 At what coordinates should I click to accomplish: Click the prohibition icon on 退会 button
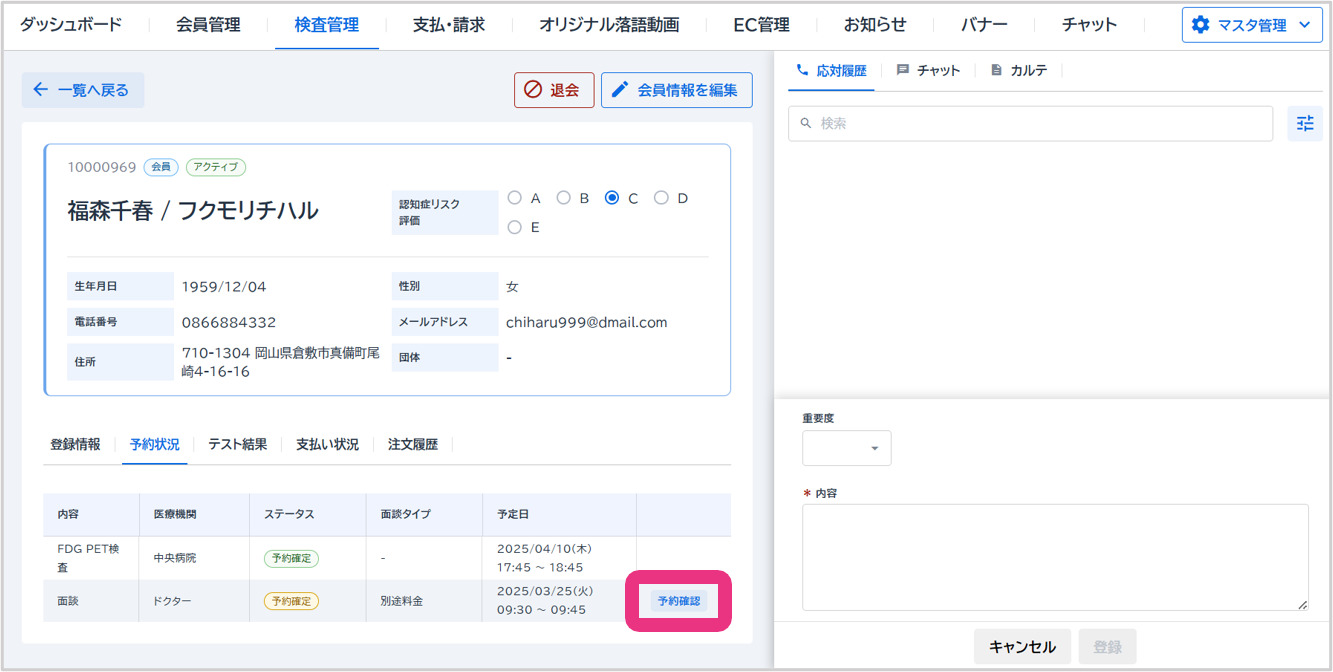(x=533, y=90)
